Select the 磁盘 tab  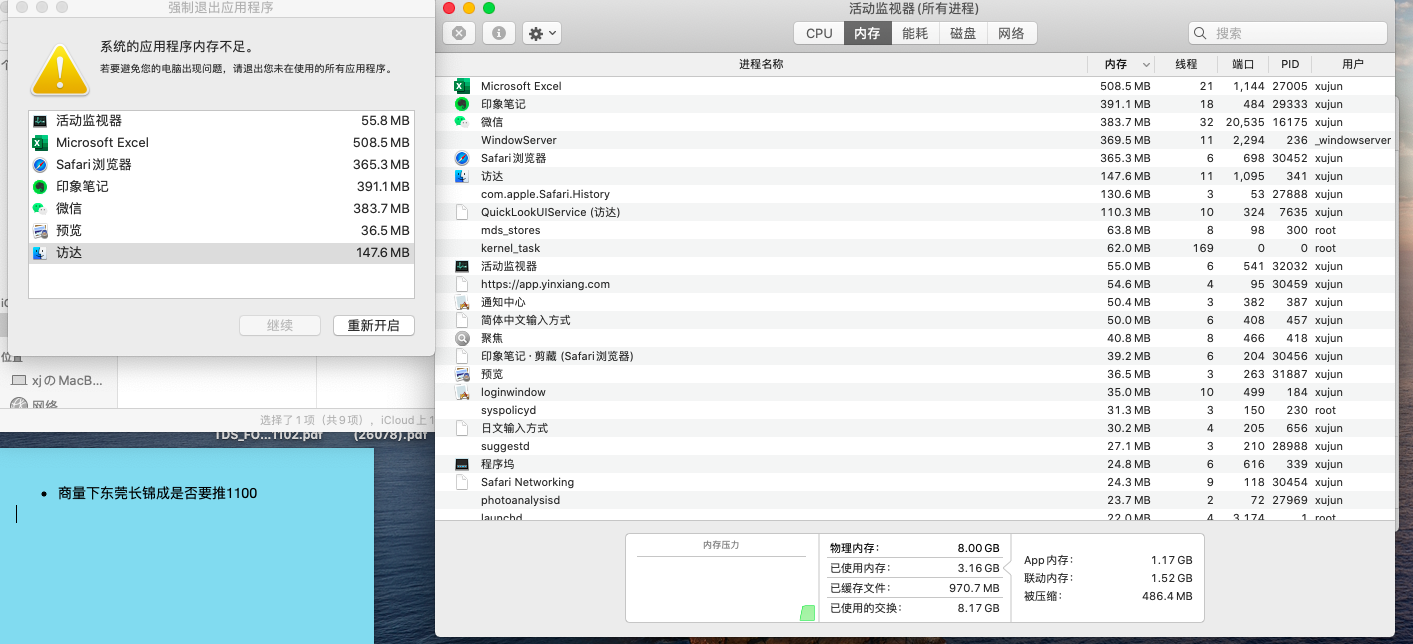[963, 33]
